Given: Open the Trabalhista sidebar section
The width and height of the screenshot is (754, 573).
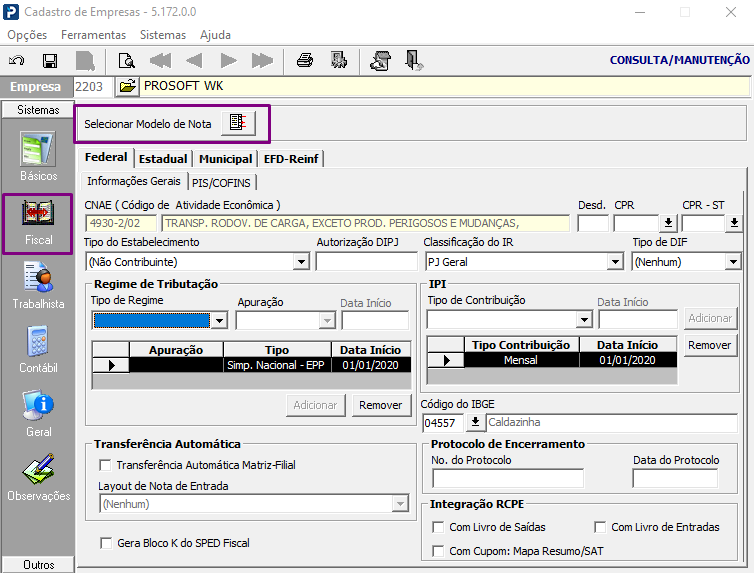Looking at the screenshot, I should [38, 286].
